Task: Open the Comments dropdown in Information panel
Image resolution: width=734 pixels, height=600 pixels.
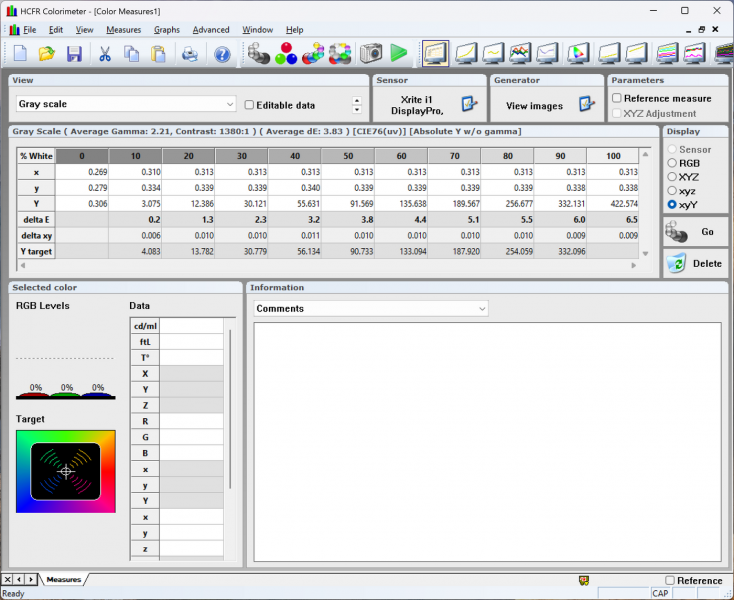Action: [x=481, y=309]
